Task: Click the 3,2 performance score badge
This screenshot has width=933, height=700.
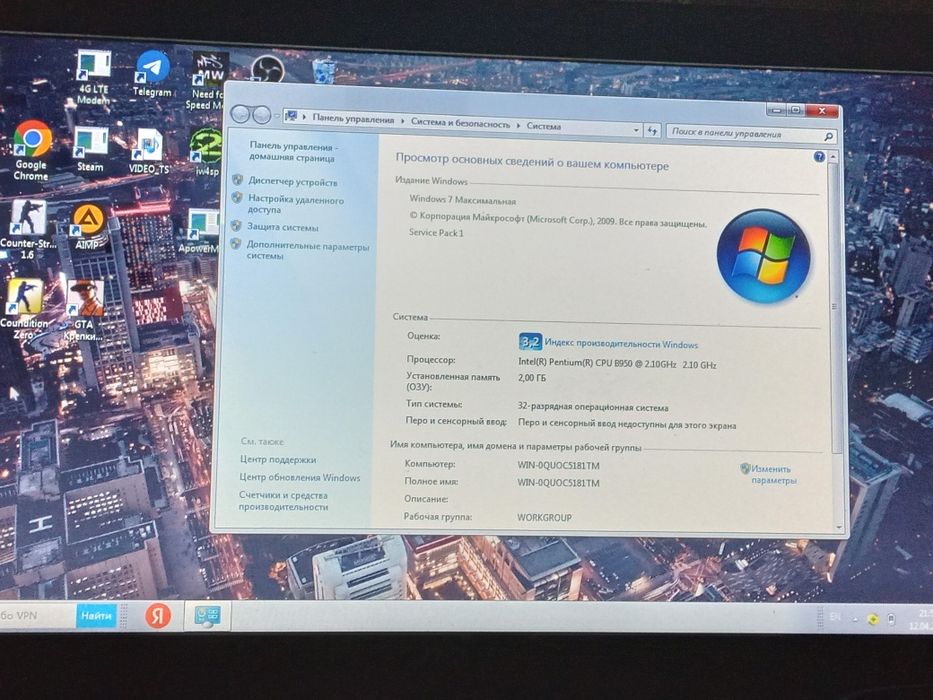Action: click(530, 342)
